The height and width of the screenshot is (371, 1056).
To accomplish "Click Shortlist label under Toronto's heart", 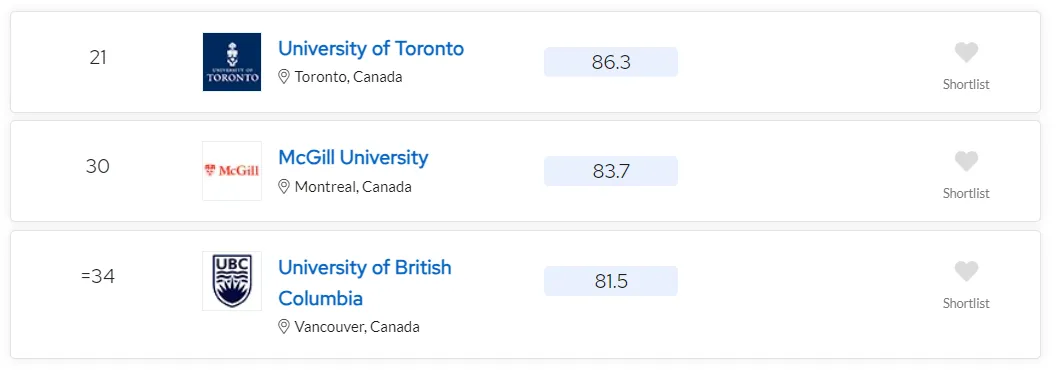I will (966, 84).
